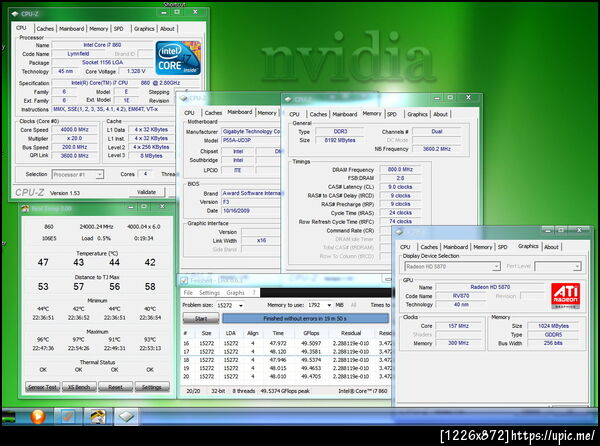Open CPU-Z chip icon on the taskbar
The height and width of the screenshot is (446, 600).
127,417
